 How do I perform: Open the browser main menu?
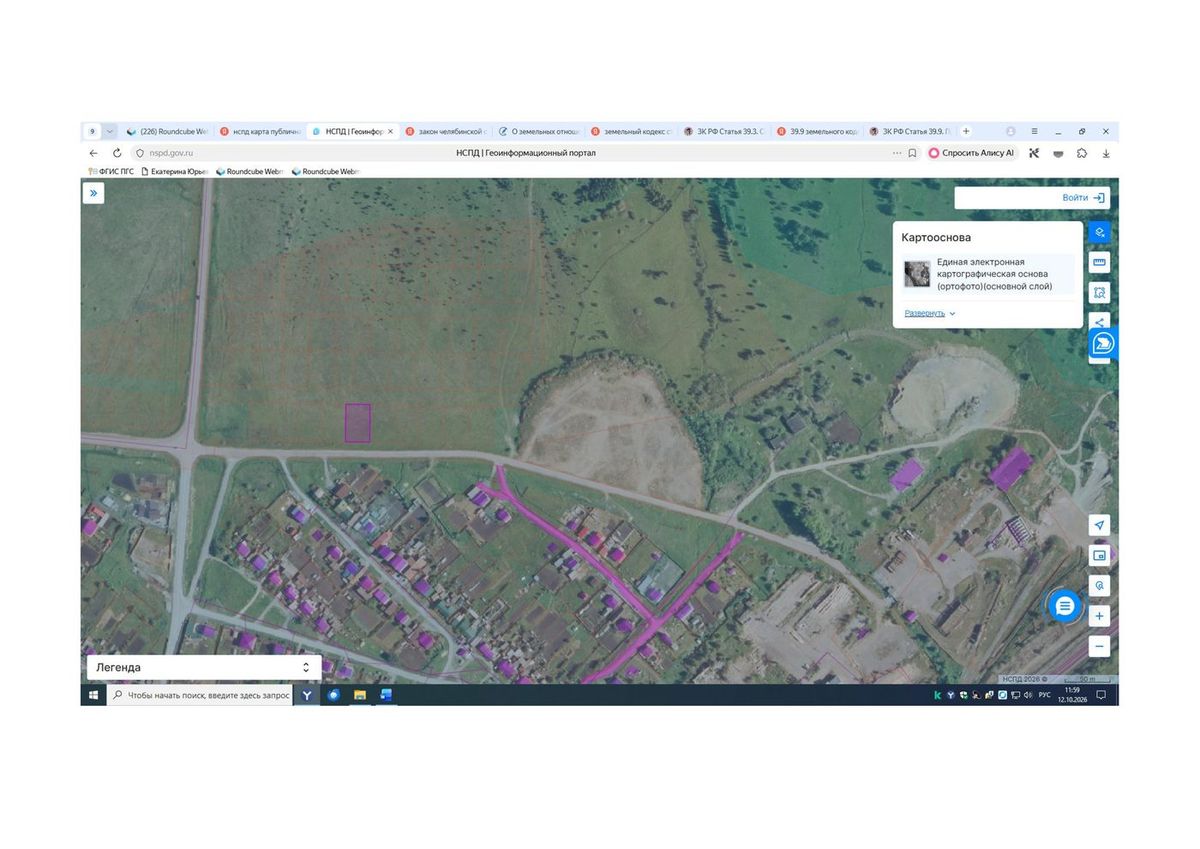point(1034,131)
